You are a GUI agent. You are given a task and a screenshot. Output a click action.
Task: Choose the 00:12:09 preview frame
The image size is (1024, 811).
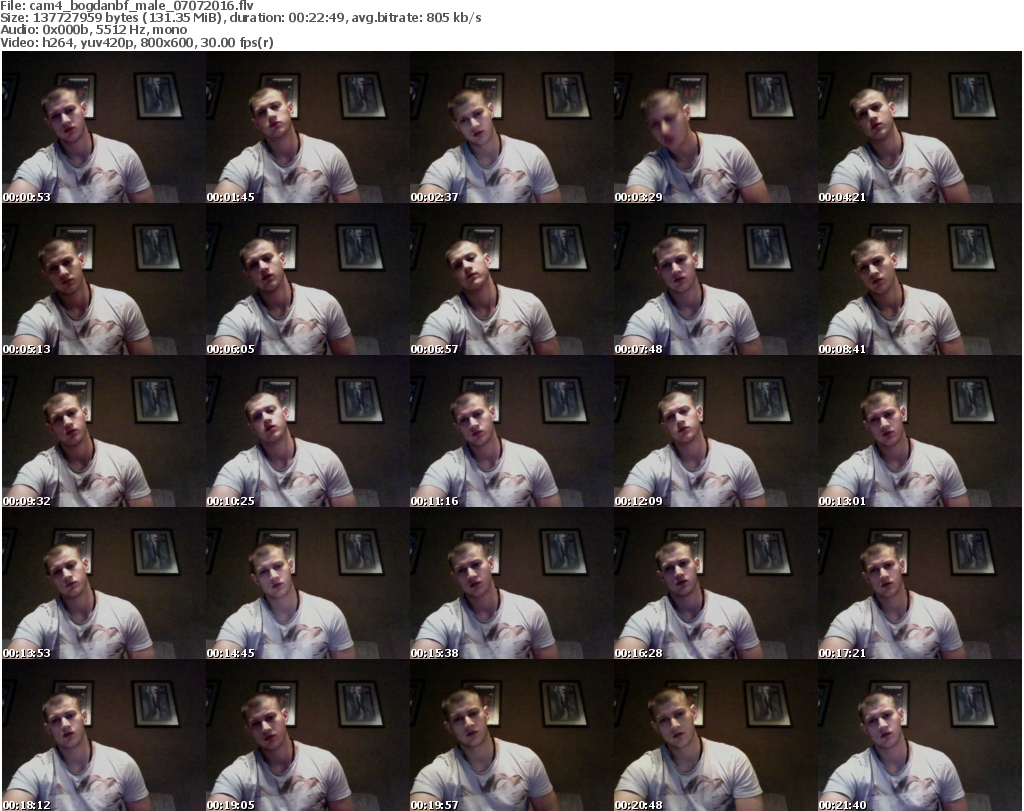pyautogui.click(x=715, y=432)
